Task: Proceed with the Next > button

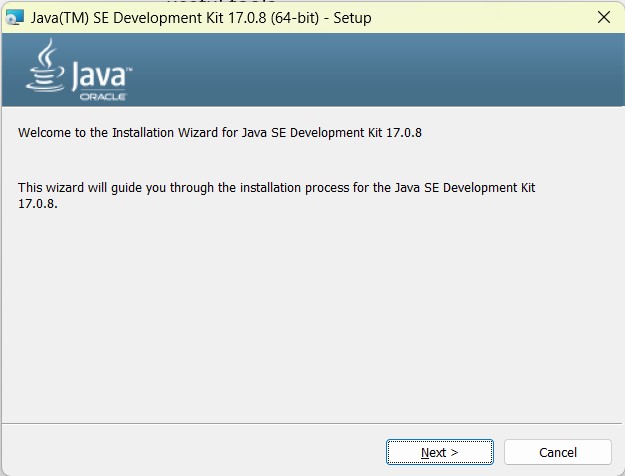Action: 440,452
